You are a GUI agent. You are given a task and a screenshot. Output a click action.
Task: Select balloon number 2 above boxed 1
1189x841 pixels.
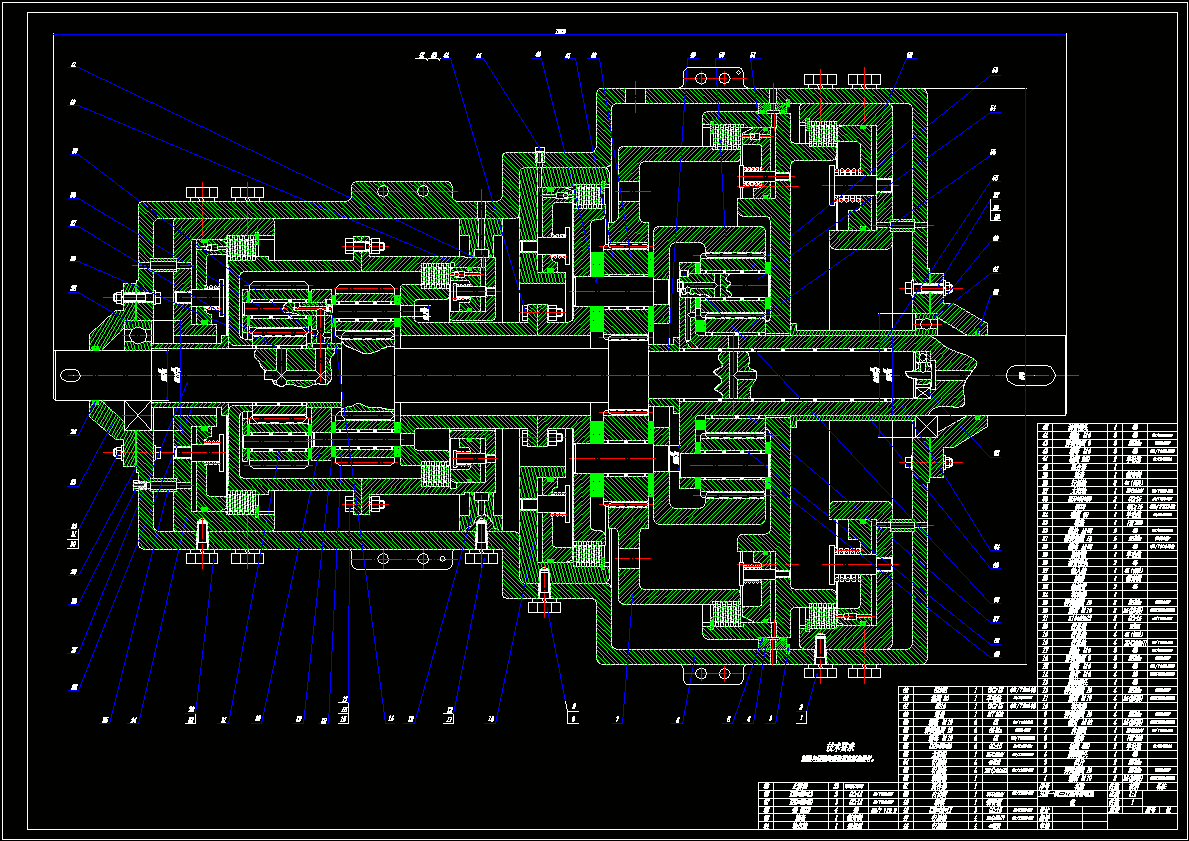click(x=801, y=706)
